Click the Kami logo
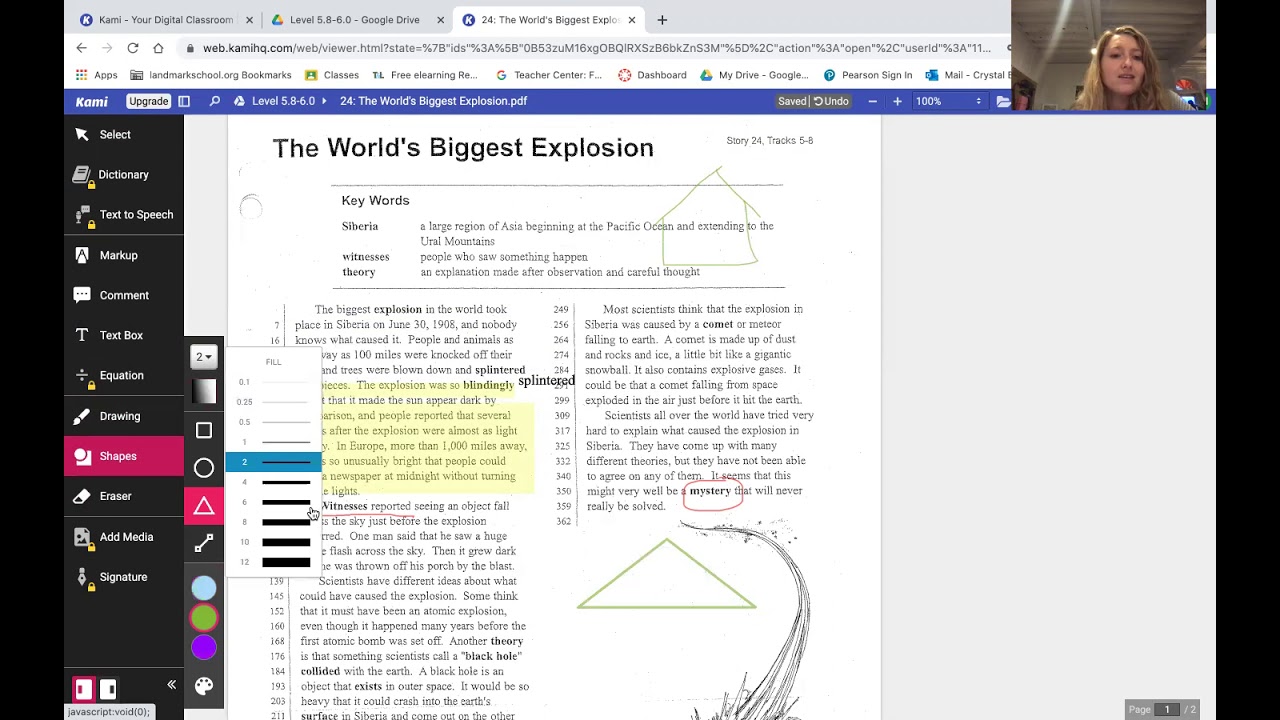This screenshot has height=720, width=1280. 92,101
